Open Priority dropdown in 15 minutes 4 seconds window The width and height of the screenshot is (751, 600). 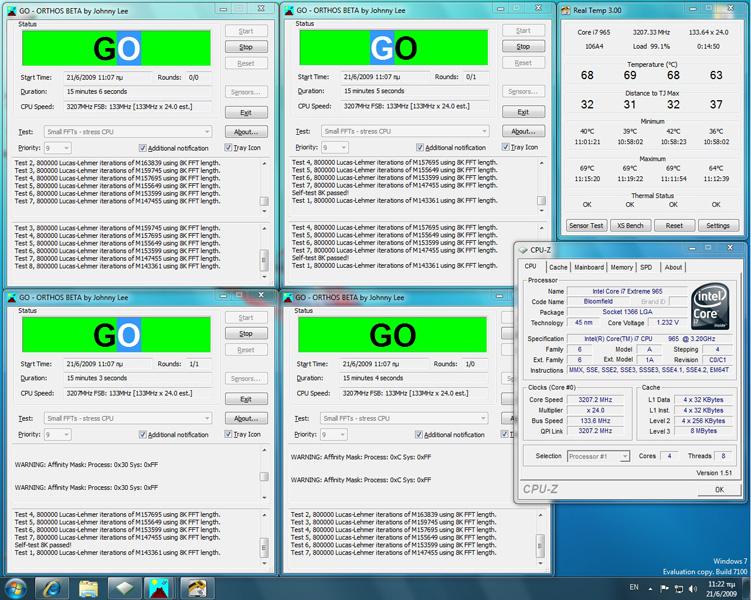333,434
